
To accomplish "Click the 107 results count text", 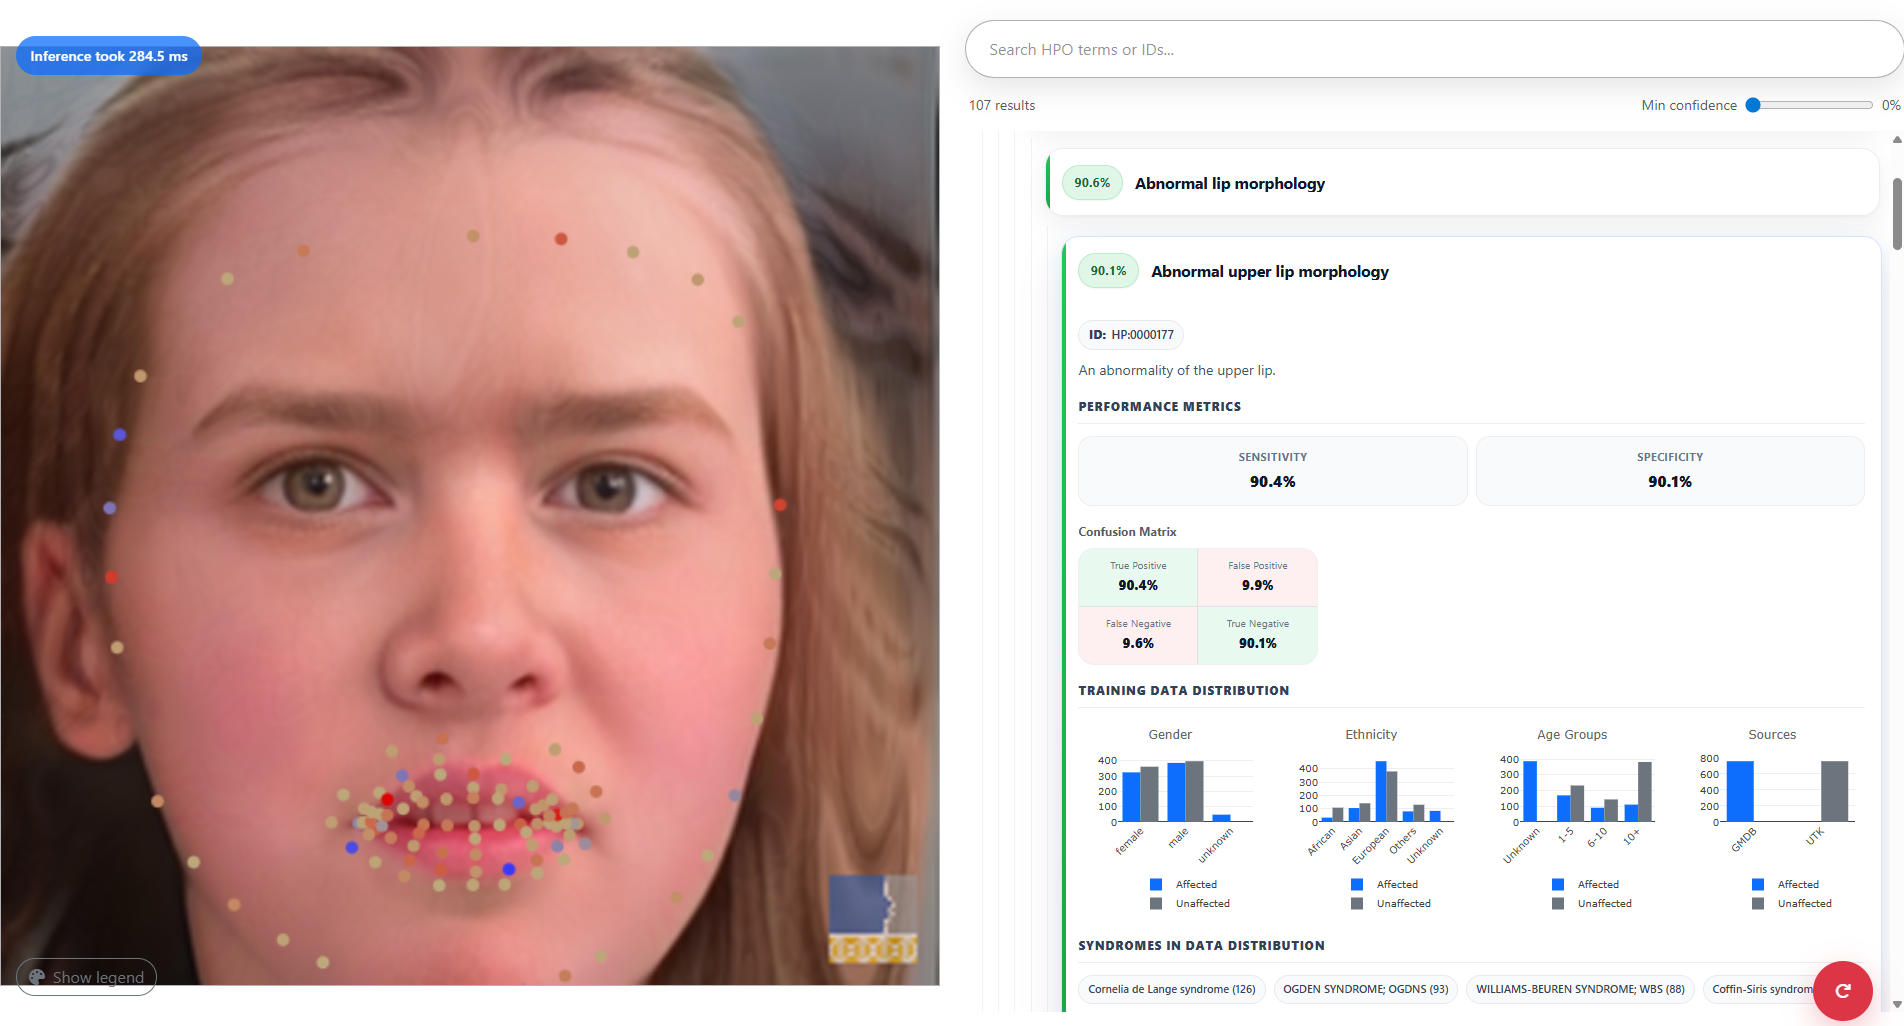I will pos(1002,105).
